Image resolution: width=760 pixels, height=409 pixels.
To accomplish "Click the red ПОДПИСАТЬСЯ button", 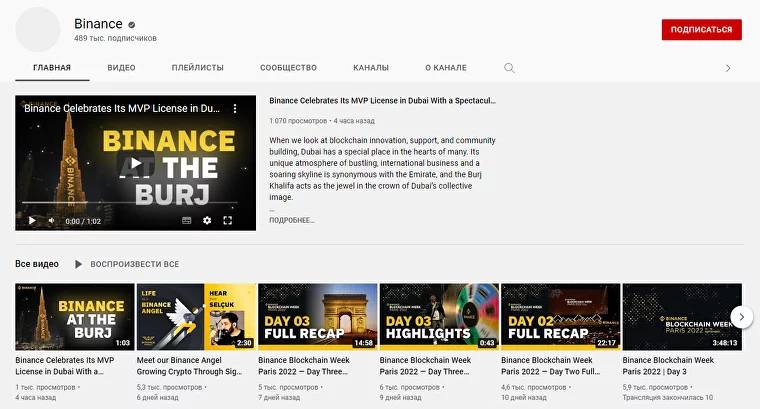I will 701,30.
